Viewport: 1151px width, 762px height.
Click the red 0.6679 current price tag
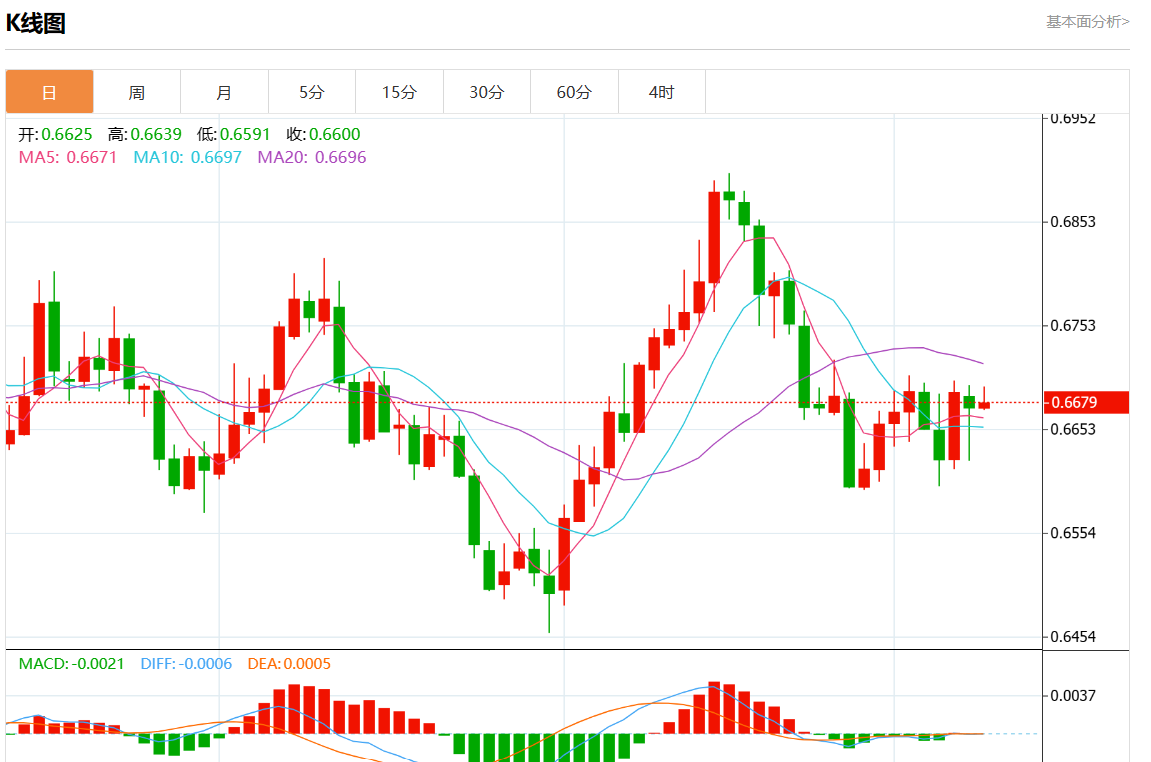[1086, 402]
